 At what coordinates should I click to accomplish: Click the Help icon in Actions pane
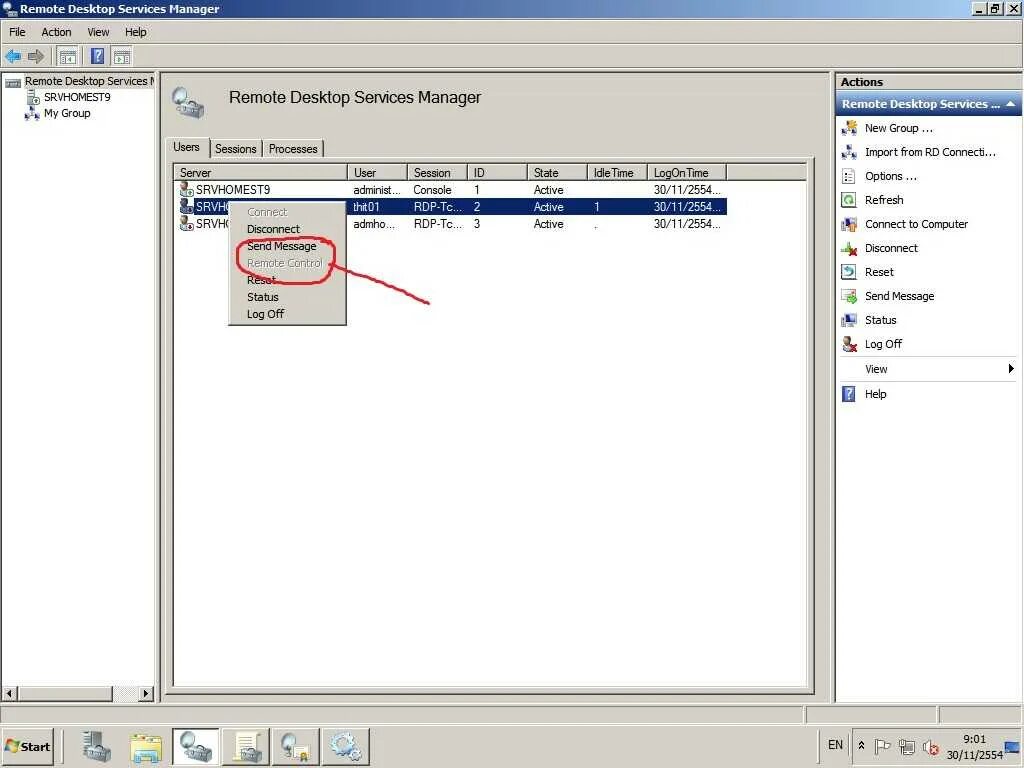tap(849, 394)
